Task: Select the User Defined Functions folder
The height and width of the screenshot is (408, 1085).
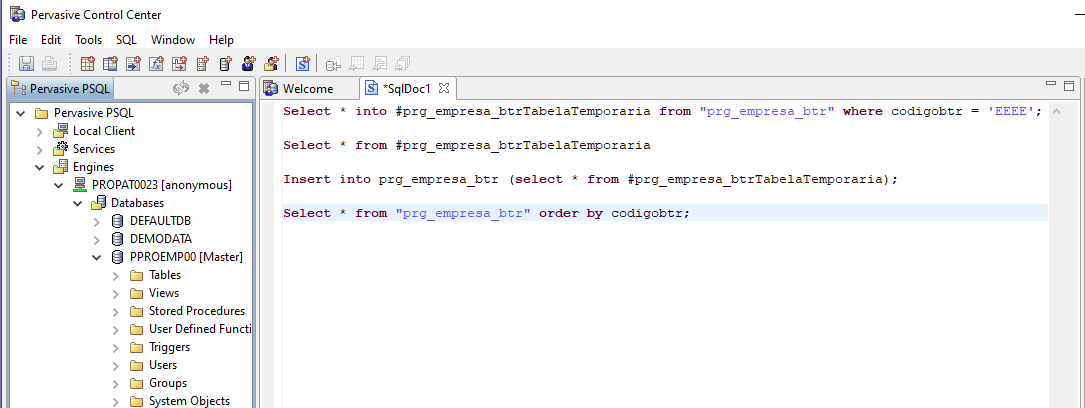Action: click(200, 328)
